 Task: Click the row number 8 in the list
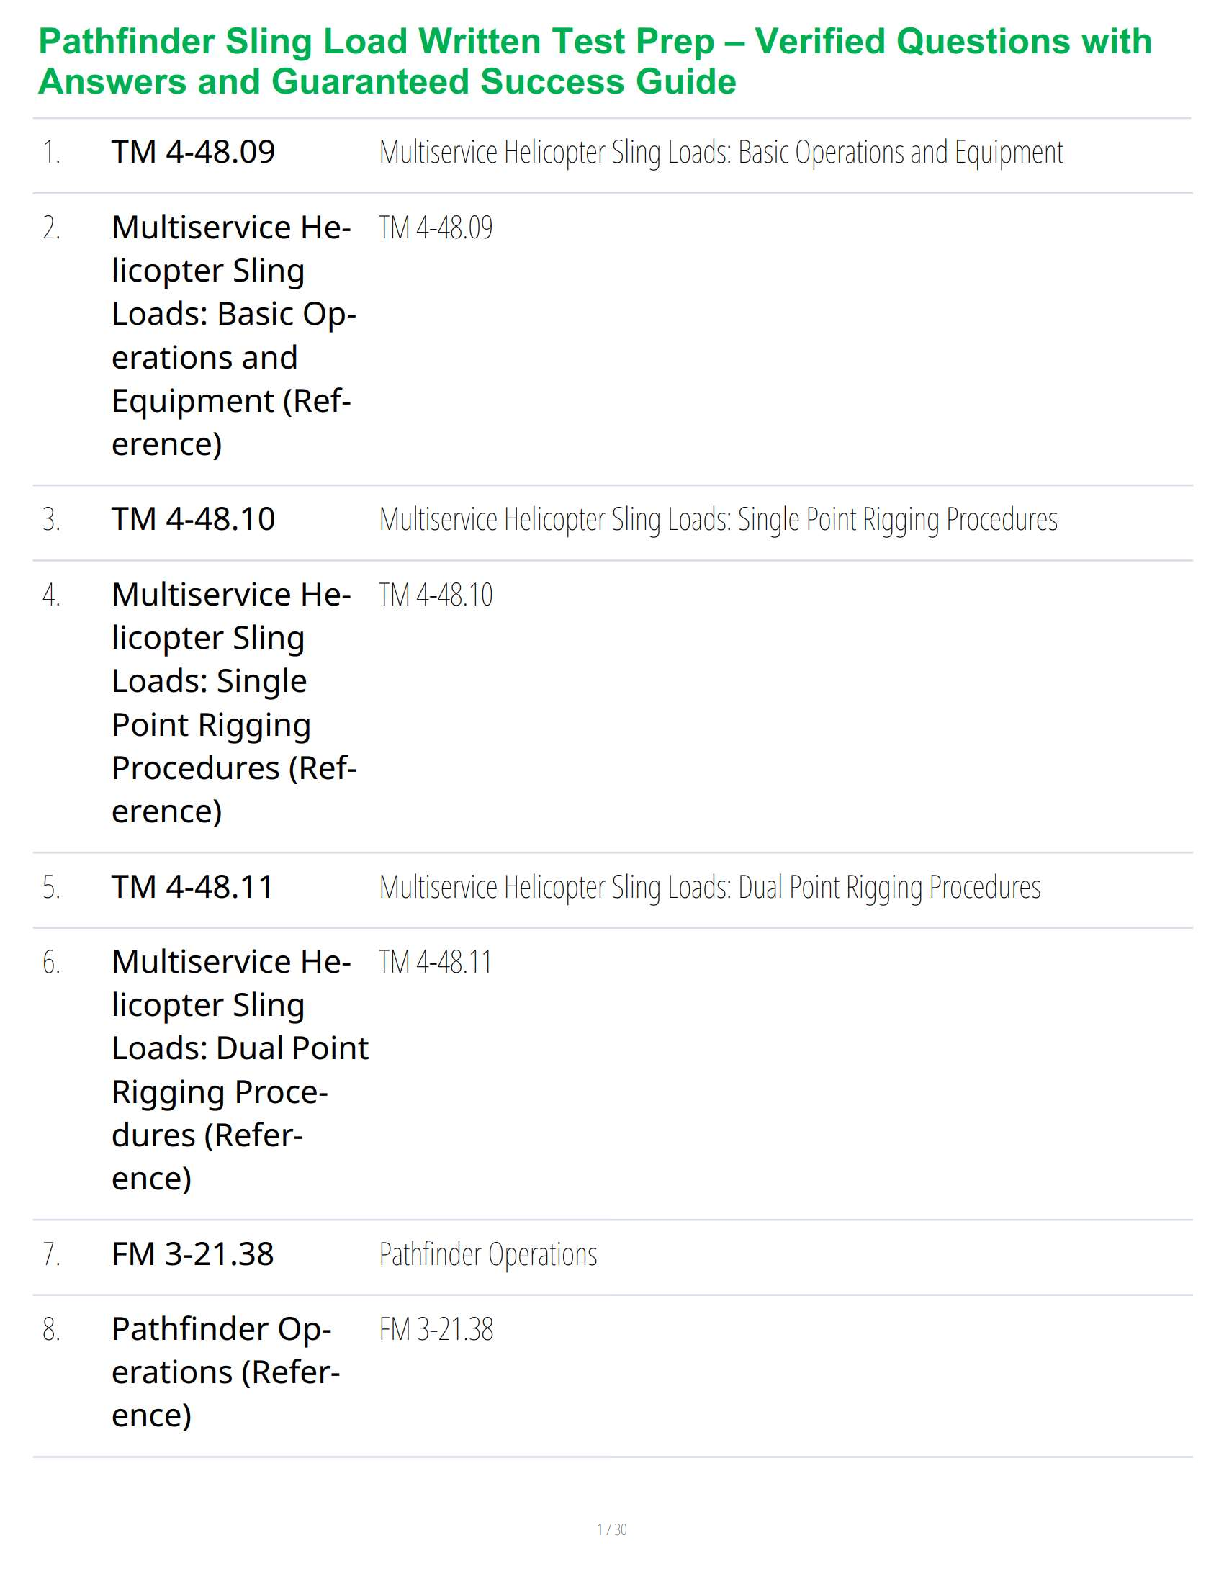click(51, 1330)
